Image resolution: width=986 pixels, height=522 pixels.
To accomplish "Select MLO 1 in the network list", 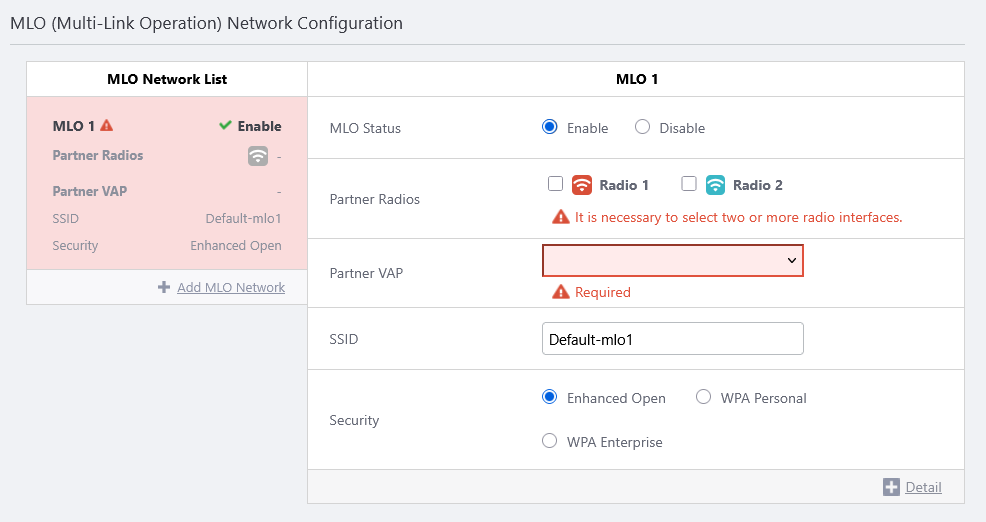I will click(x=73, y=126).
